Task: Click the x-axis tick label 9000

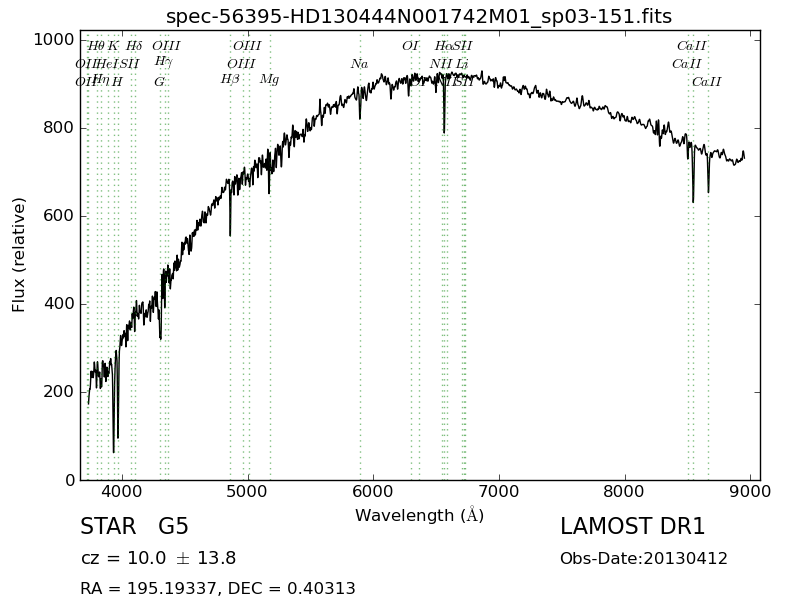Action: coord(749,491)
